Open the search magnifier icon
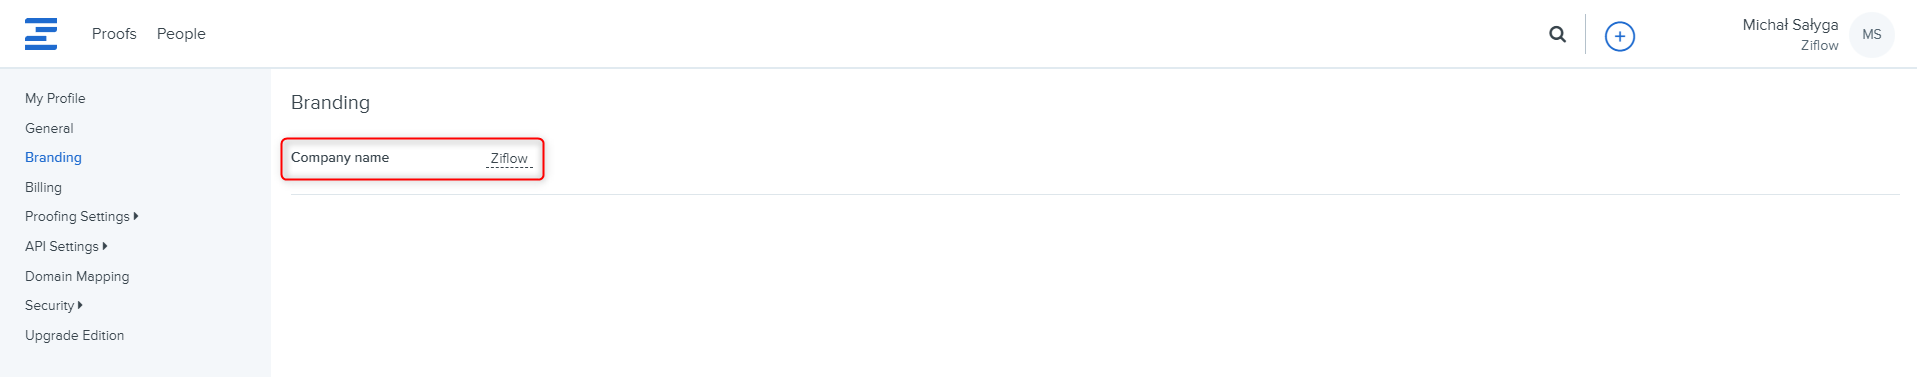Image resolution: width=1917 pixels, height=377 pixels. click(x=1557, y=34)
